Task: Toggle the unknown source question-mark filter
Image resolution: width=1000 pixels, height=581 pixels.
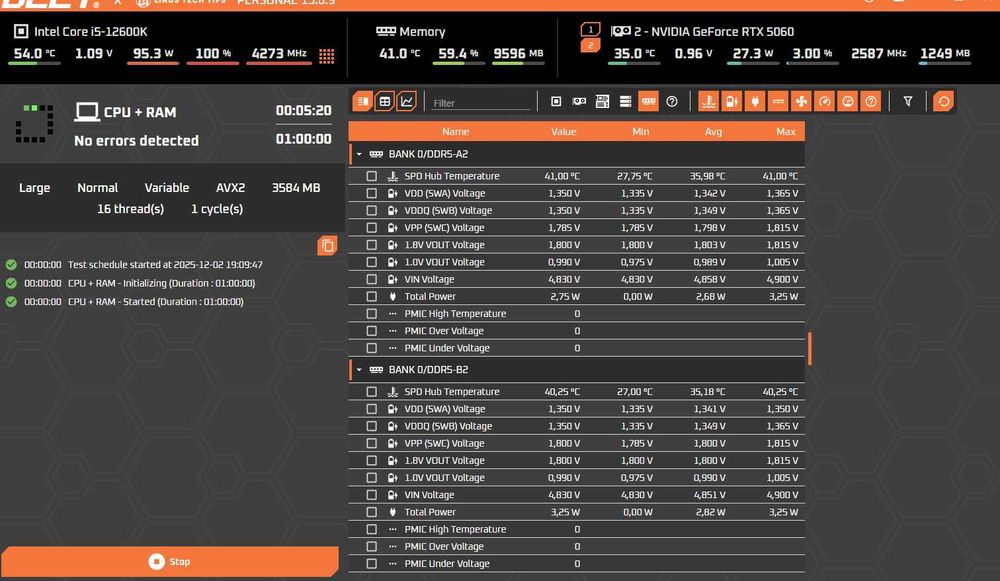Action: coord(672,101)
